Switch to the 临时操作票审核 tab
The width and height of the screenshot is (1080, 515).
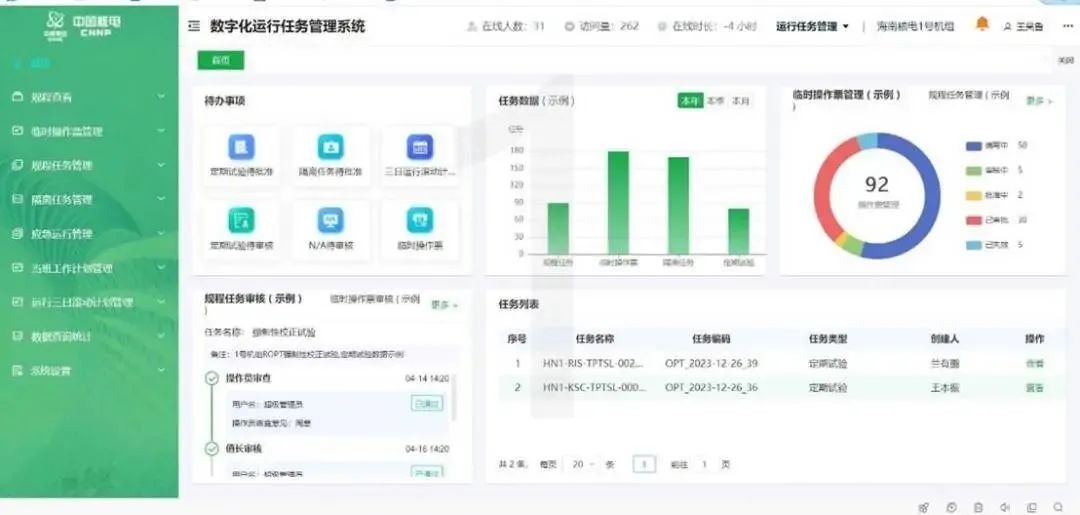coord(374,299)
